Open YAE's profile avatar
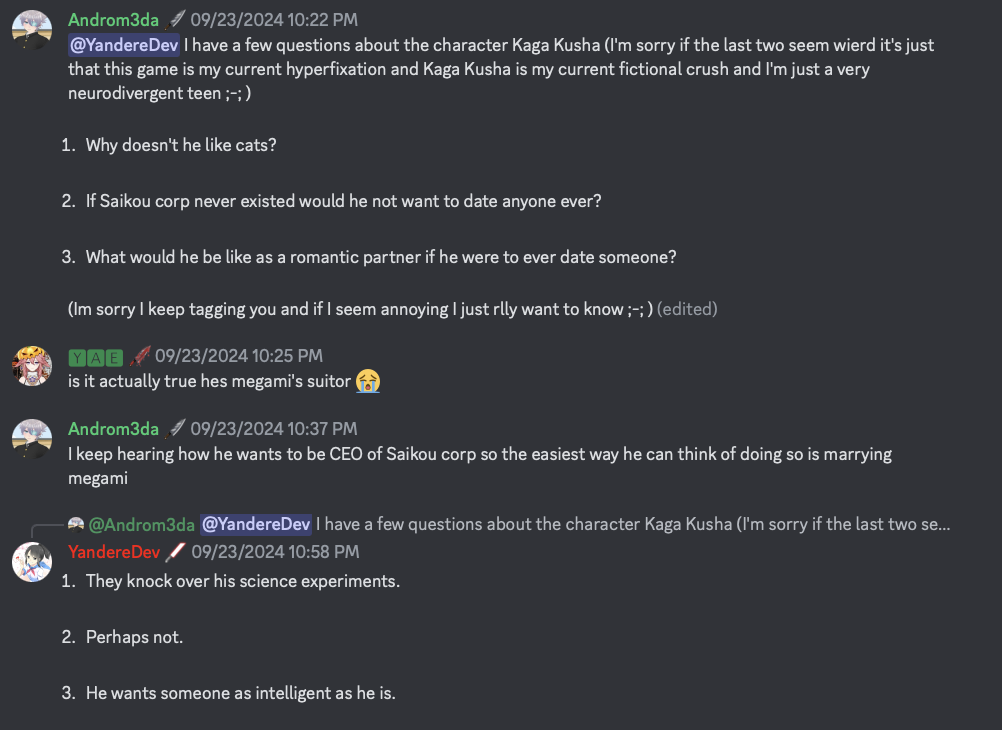Viewport: 1002px width, 730px height. tap(32, 365)
